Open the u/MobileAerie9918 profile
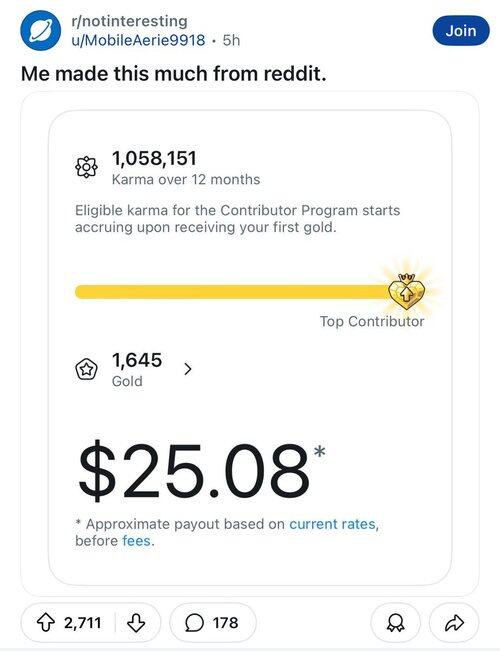Viewport: 500px width, 651px height. click(x=139, y=40)
